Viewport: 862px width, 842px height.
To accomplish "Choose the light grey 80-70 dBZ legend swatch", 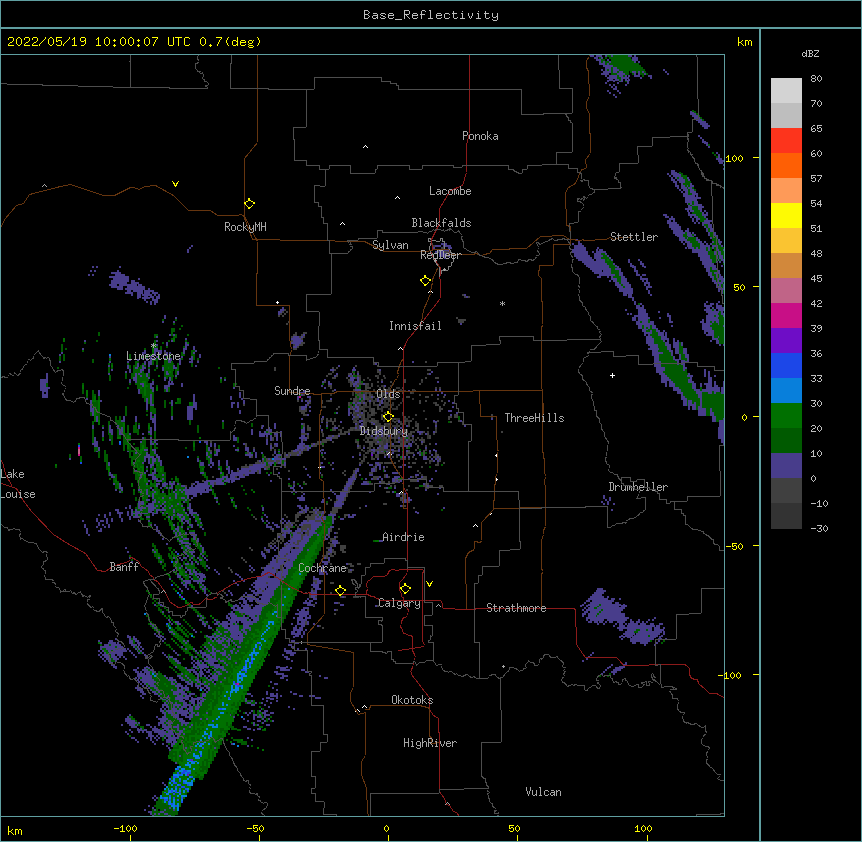I will click(786, 91).
